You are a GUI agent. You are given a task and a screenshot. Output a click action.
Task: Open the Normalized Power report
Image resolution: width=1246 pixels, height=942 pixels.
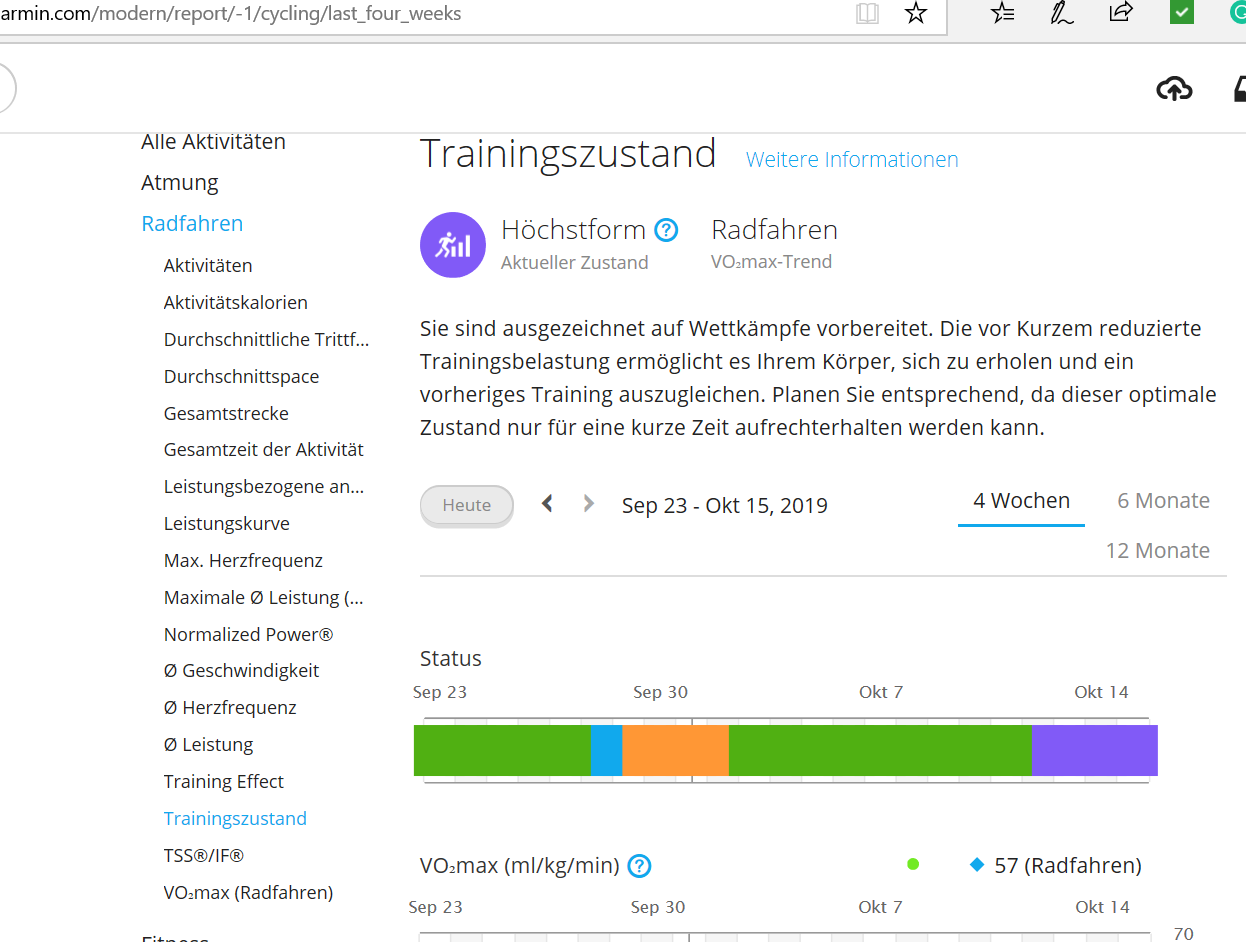point(249,635)
